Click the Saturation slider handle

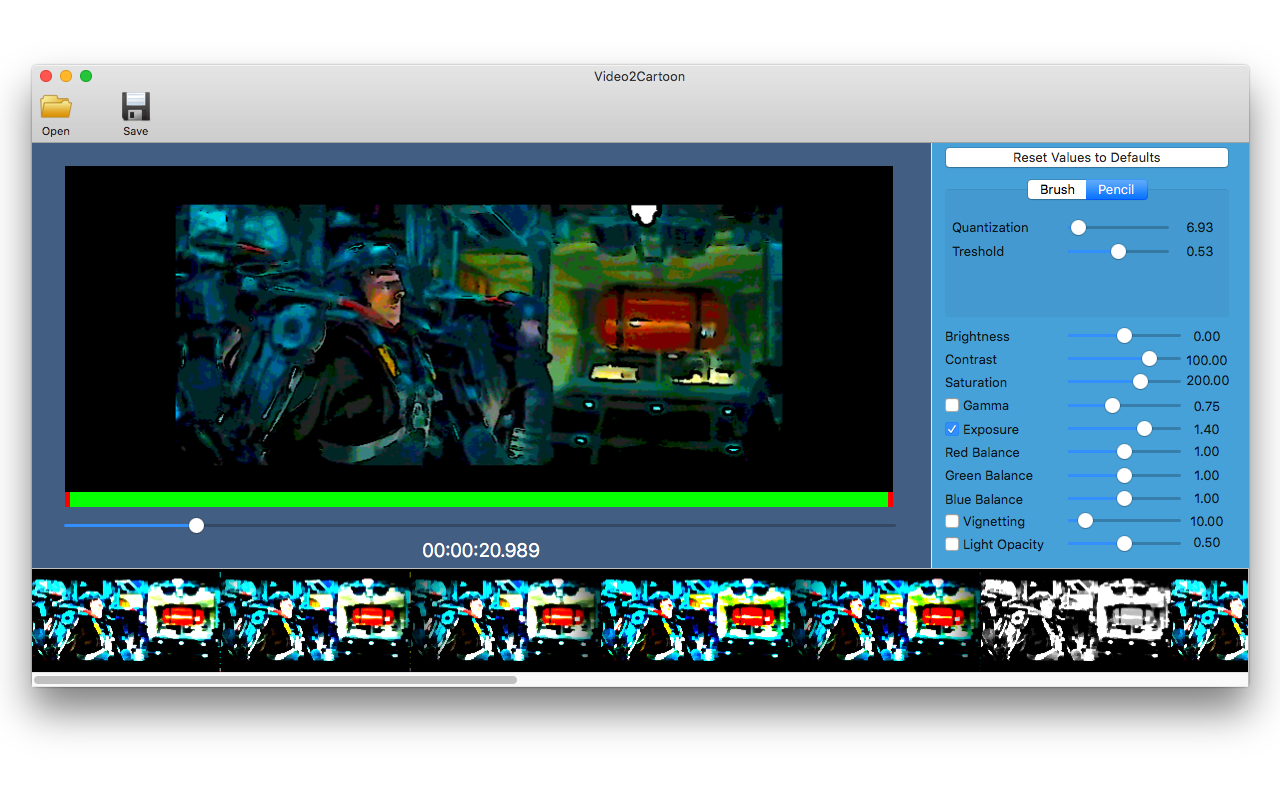tap(1140, 382)
